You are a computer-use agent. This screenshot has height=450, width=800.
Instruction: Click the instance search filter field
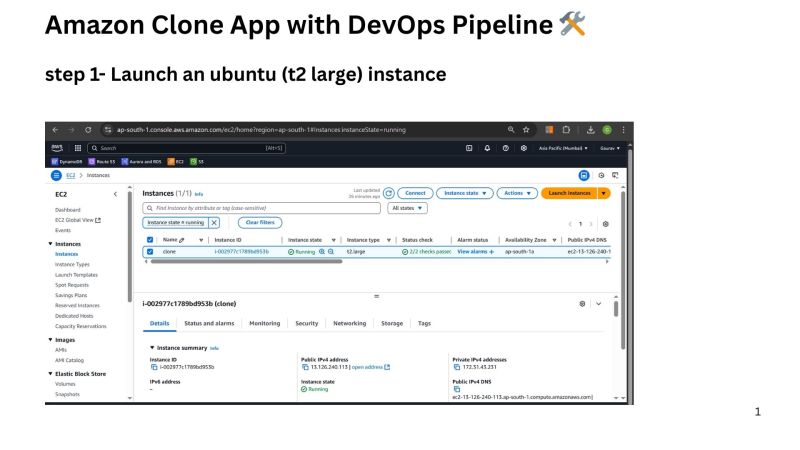tap(260, 208)
